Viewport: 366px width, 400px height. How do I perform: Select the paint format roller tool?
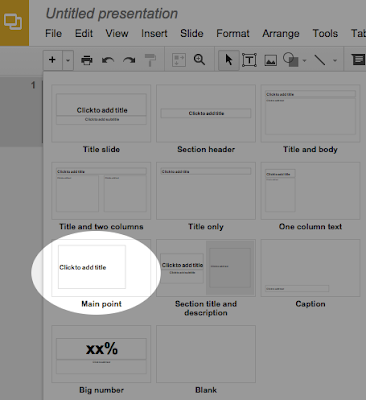click(x=150, y=60)
